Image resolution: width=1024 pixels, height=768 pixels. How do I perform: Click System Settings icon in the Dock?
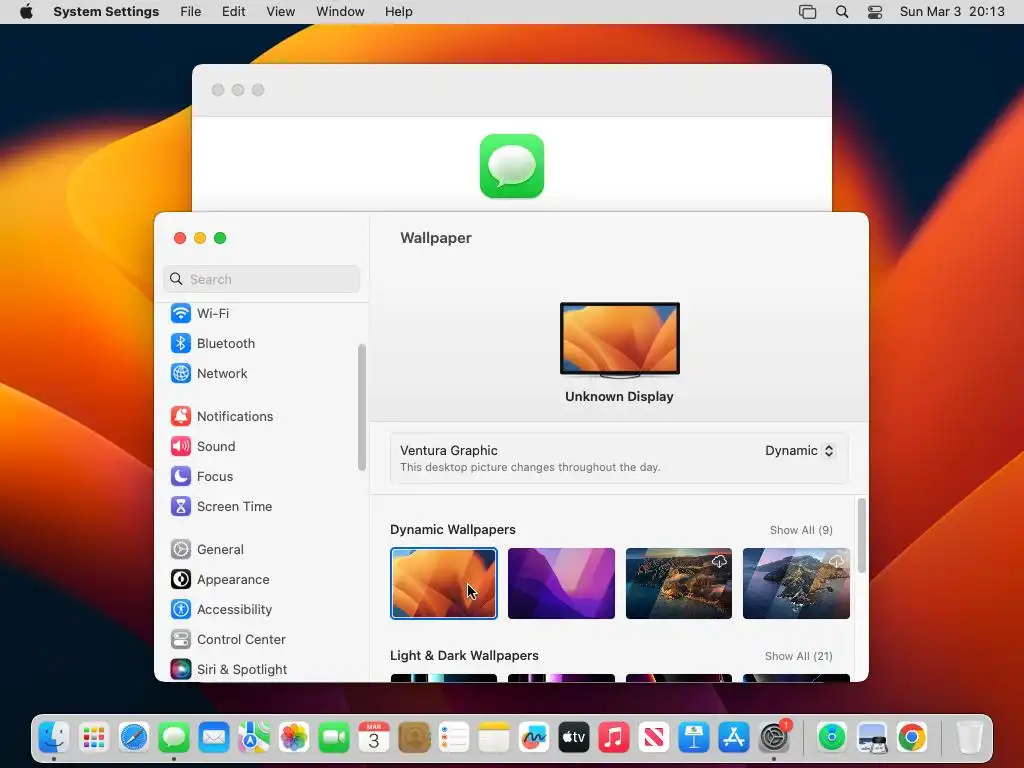point(774,737)
